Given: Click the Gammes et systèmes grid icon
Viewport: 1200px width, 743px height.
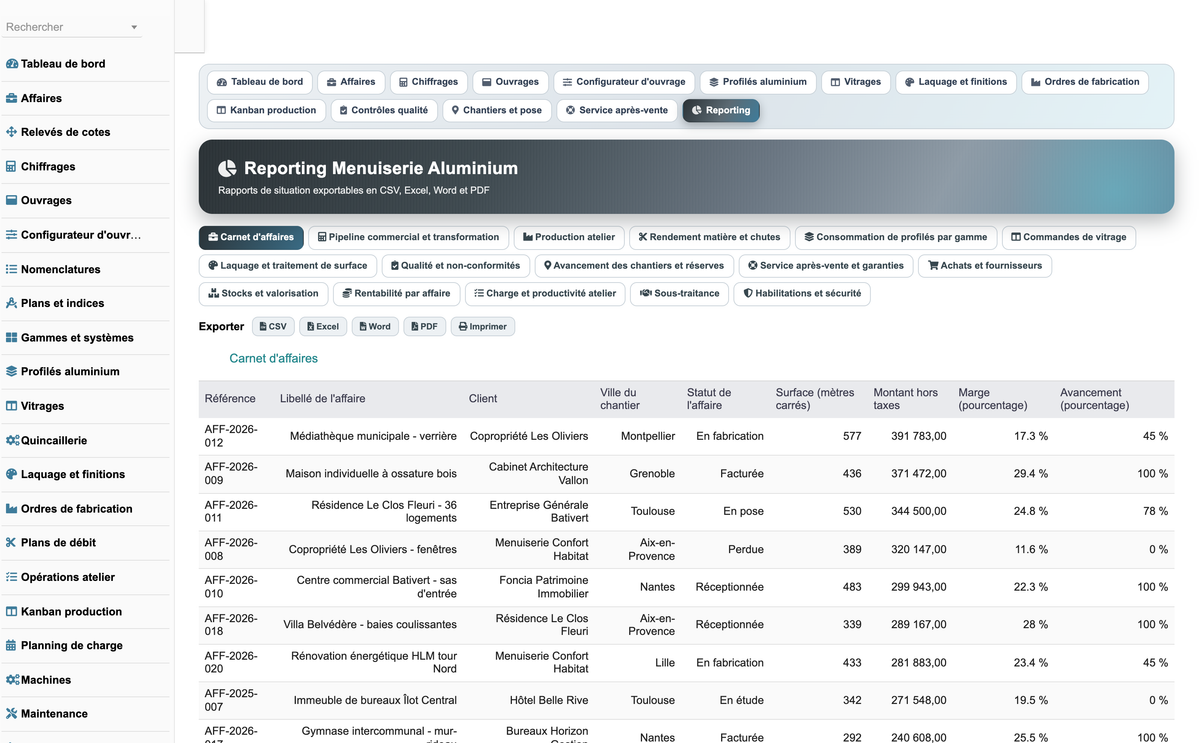Looking at the screenshot, I should click(x=12, y=338).
